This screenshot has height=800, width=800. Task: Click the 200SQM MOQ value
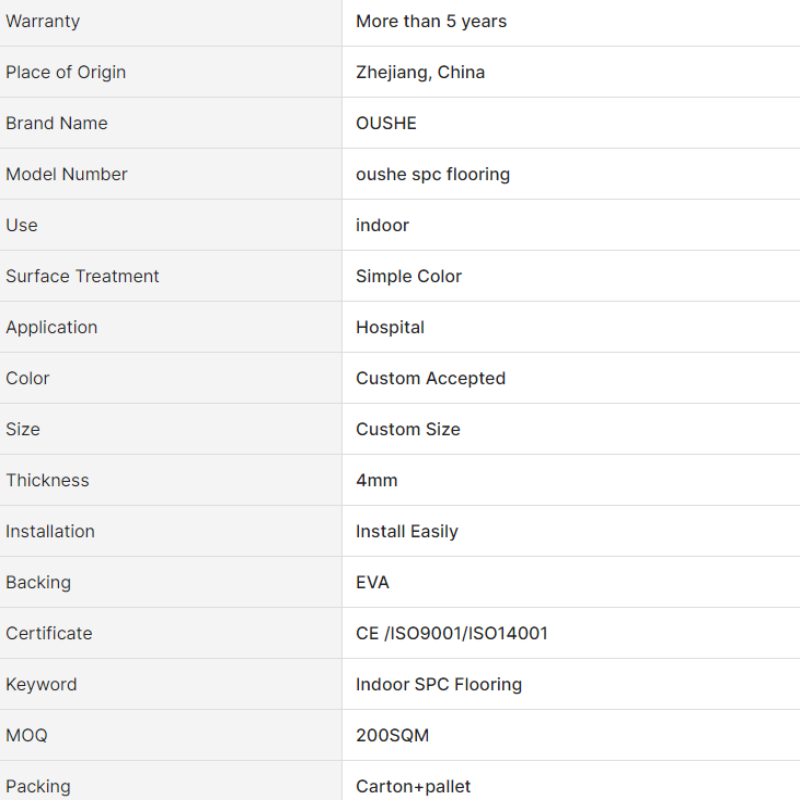(x=392, y=735)
